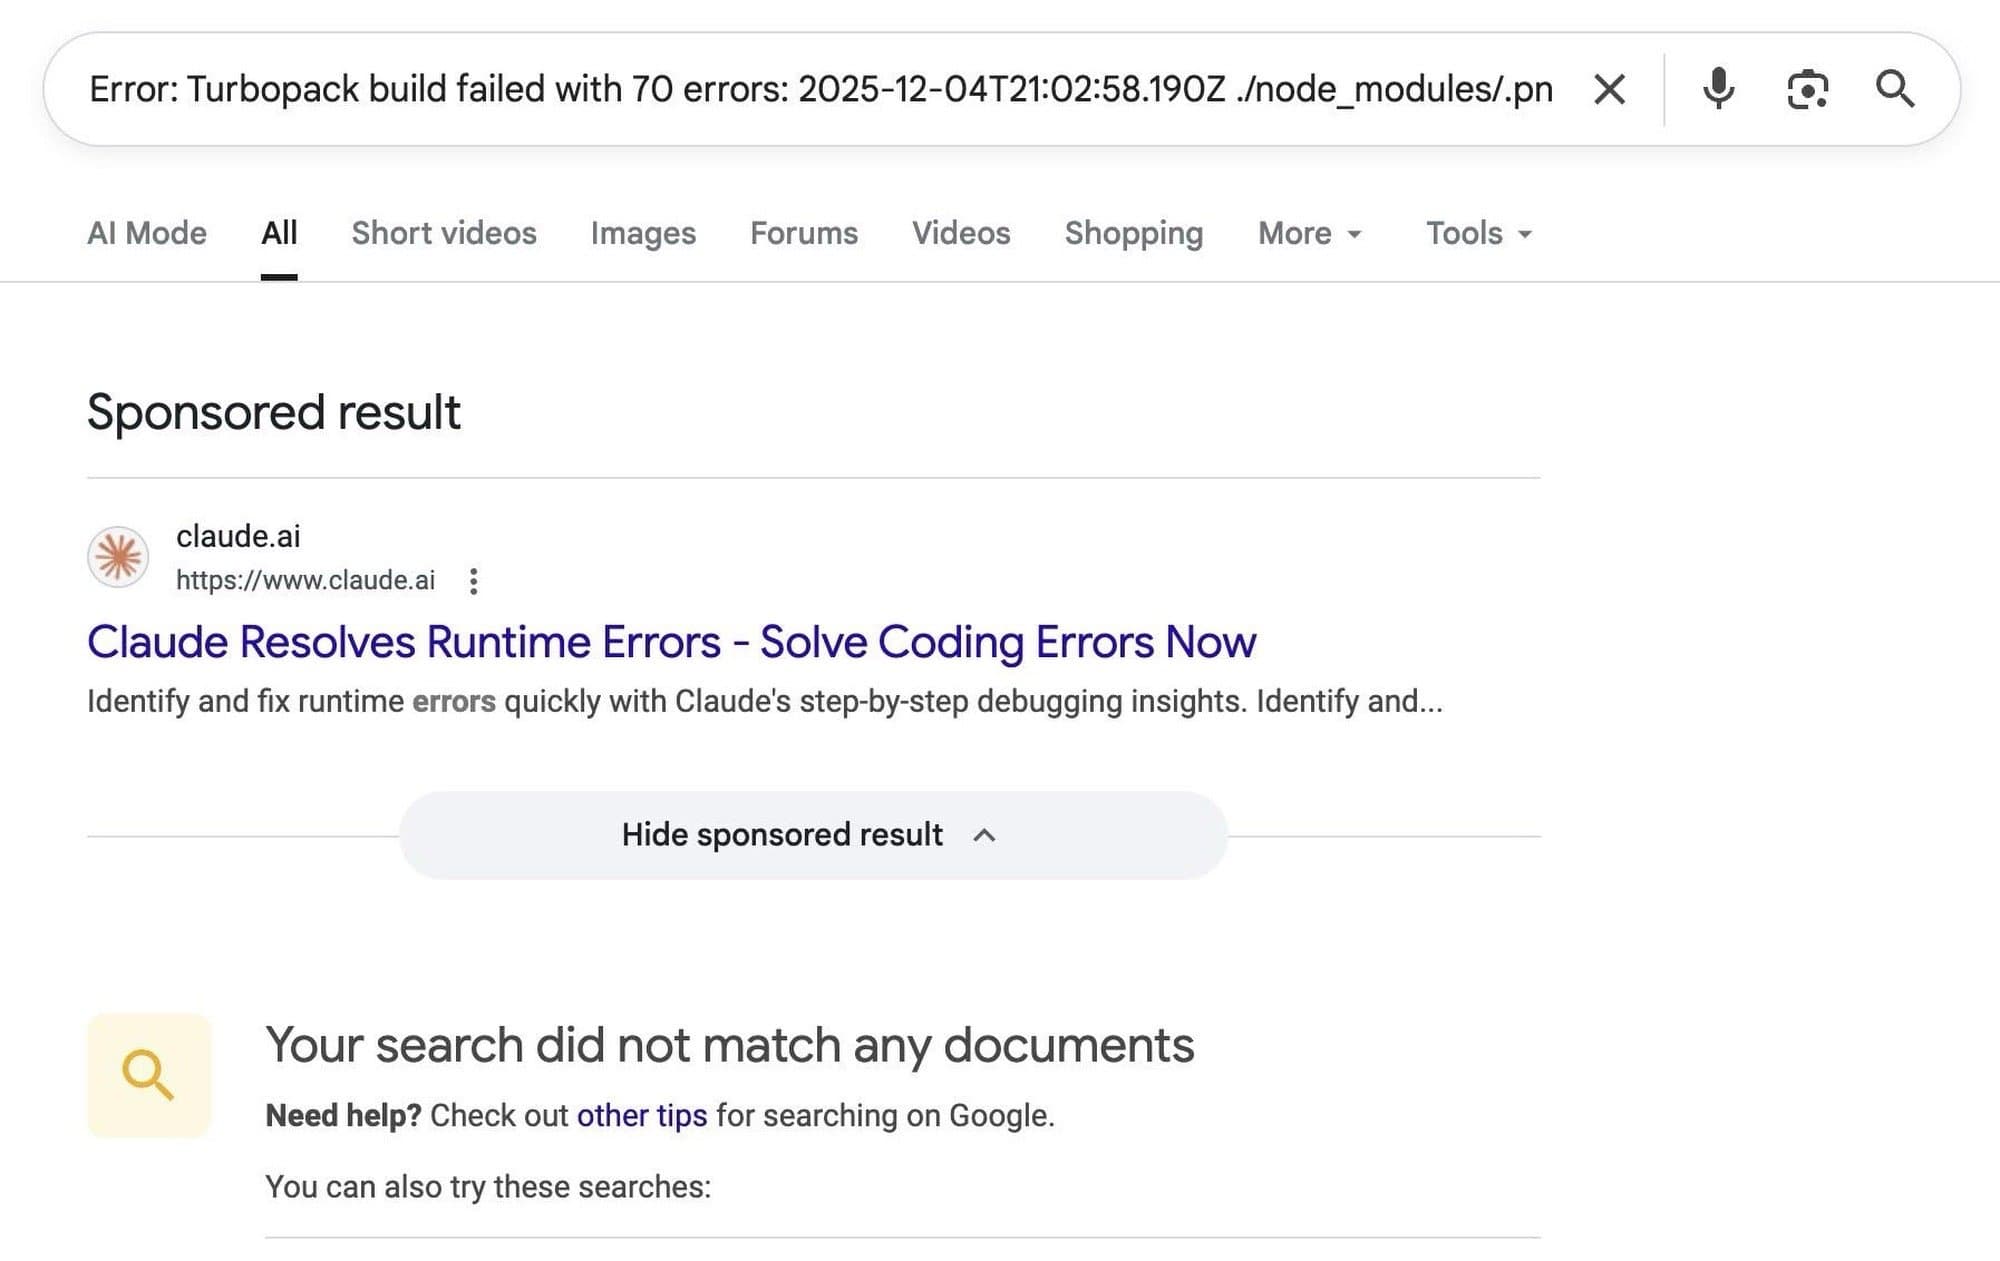Clear the search query with the X icon

(x=1611, y=89)
